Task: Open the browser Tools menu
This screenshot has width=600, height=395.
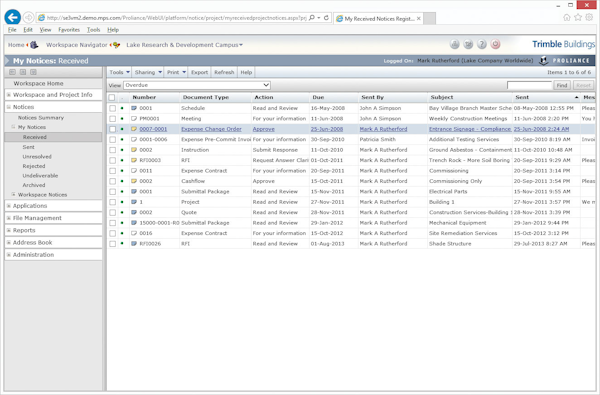Action: pos(93,29)
